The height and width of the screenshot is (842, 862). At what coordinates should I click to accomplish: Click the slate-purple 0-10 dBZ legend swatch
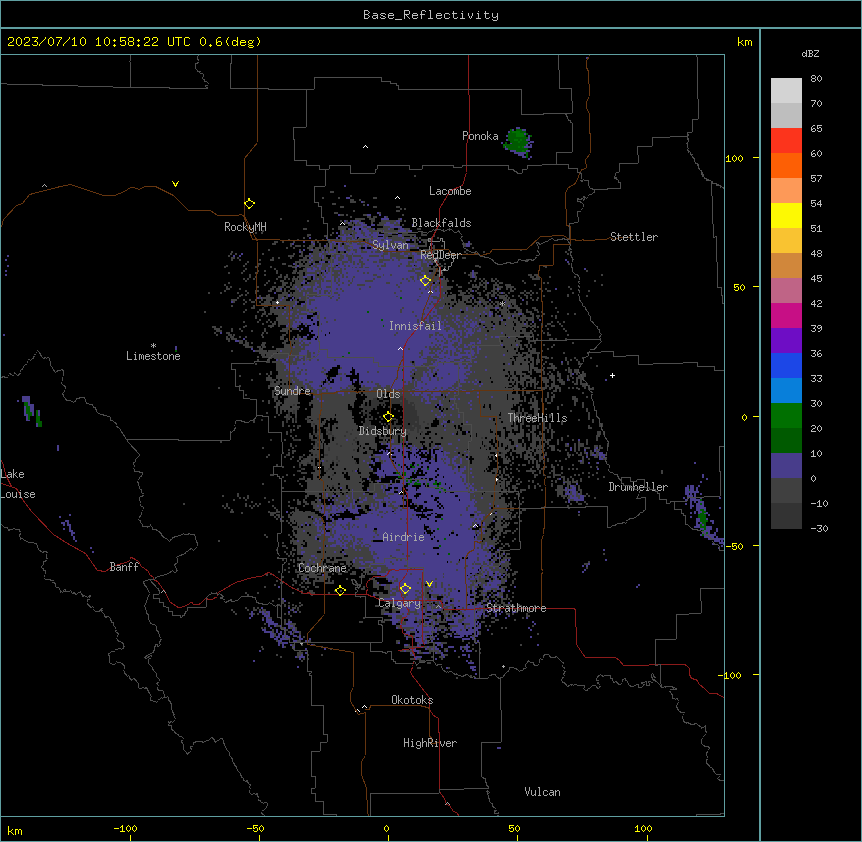coord(786,466)
